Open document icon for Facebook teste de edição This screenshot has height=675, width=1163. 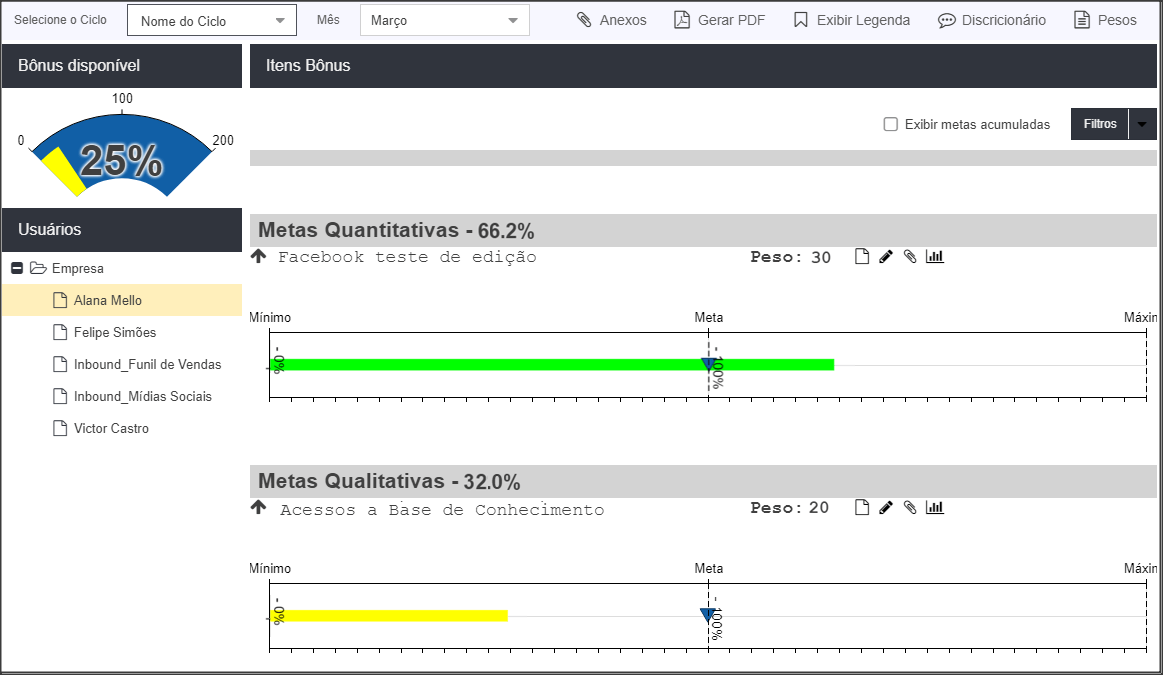point(861,257)
